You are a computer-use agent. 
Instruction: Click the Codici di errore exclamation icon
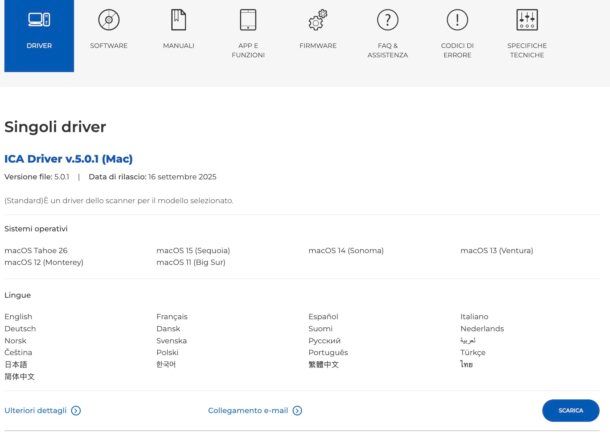point(457,19)
